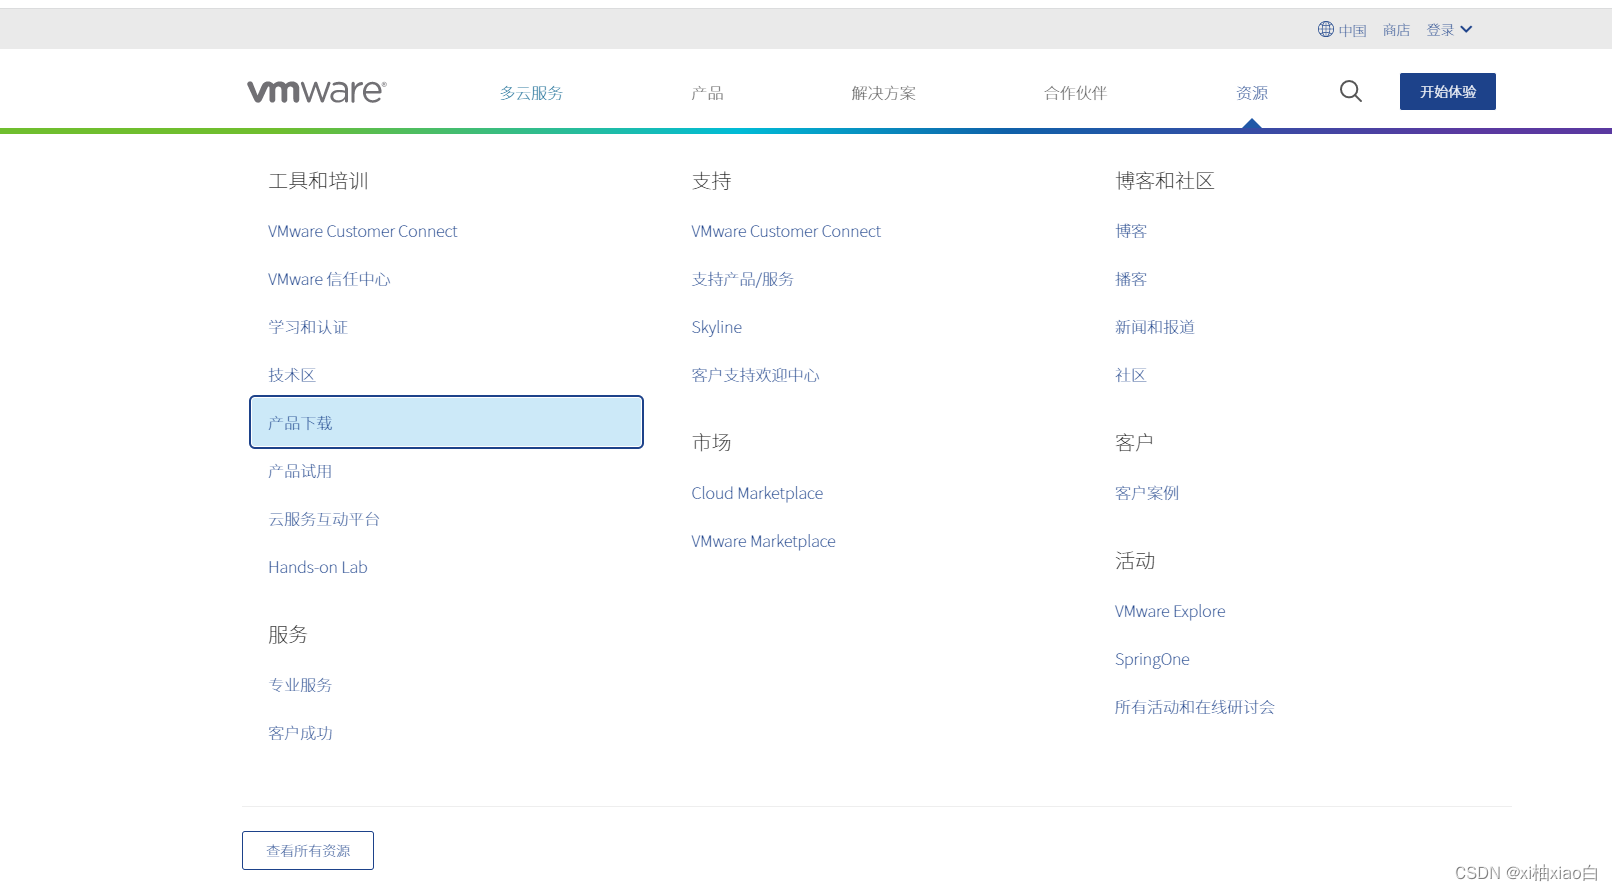1612x891 pixels.
Task: Click the globe region icon
Action: click(x=1326, y=29)
